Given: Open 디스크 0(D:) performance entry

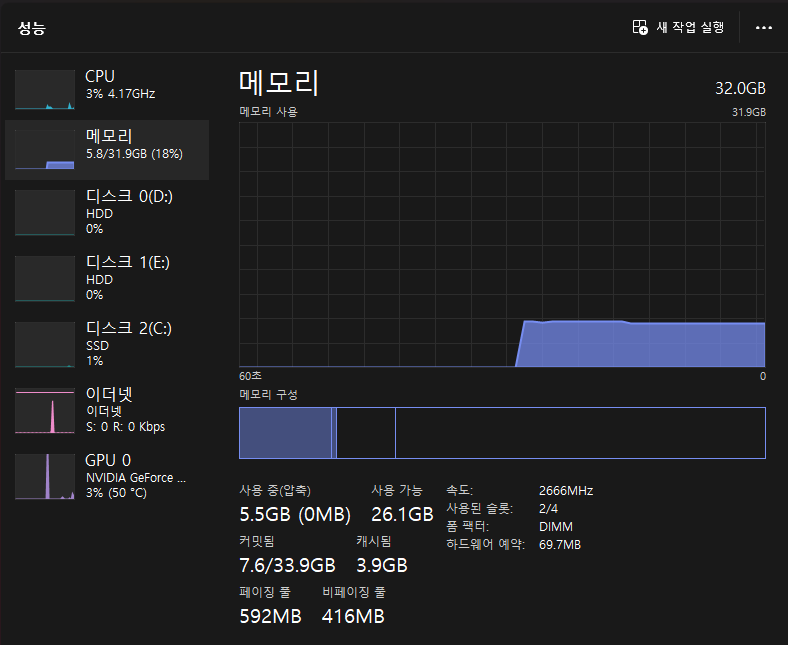Looking at the screenshot, I should 107,212.
